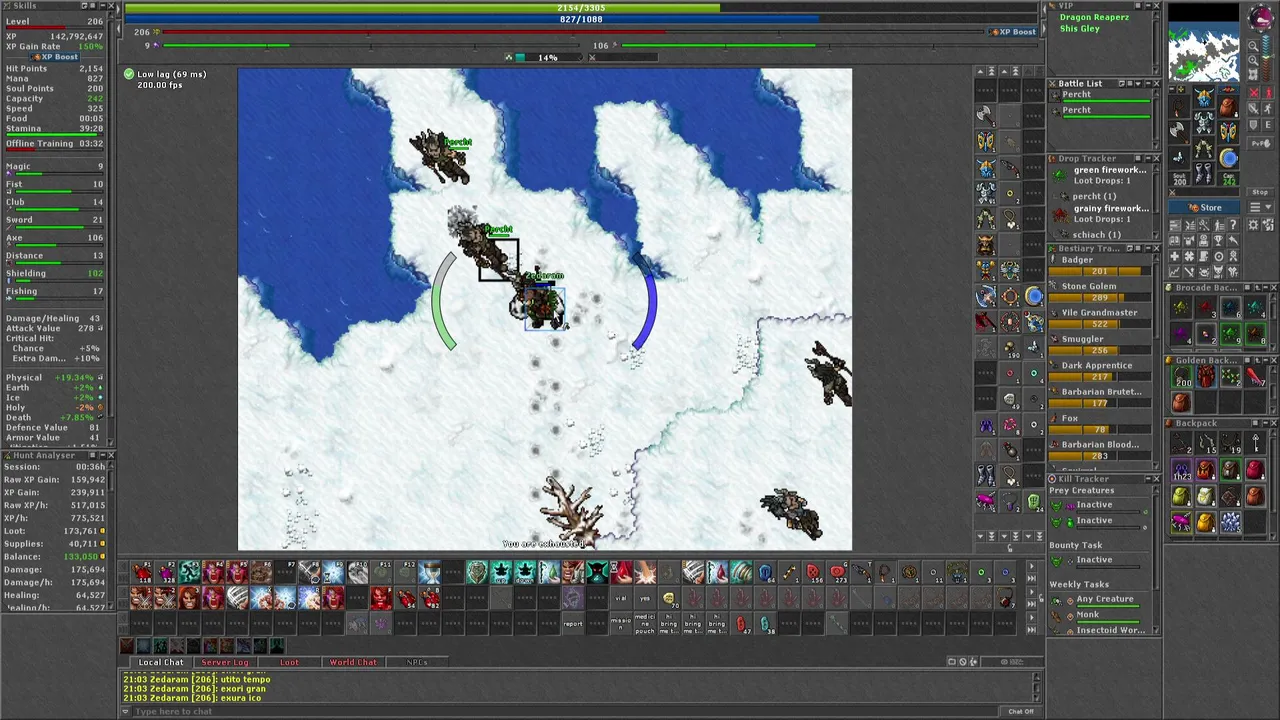Select Stone Golem bestiary entry
Image resolution: width=1280 pixels, height=720 pixels.
tap(1098, 291)
